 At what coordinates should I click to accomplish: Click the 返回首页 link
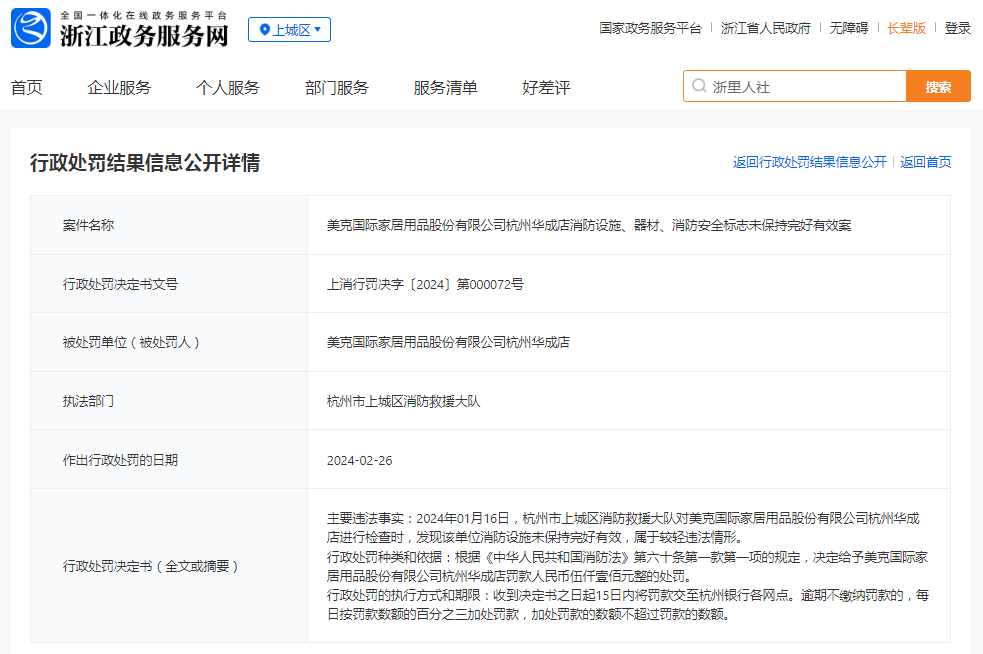pos(926,162)
